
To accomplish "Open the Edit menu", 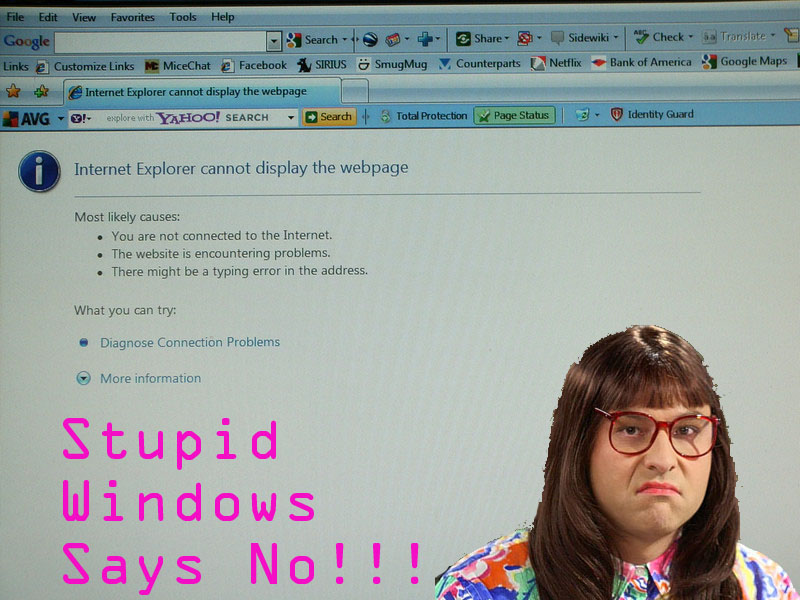I will pos(48,17).
